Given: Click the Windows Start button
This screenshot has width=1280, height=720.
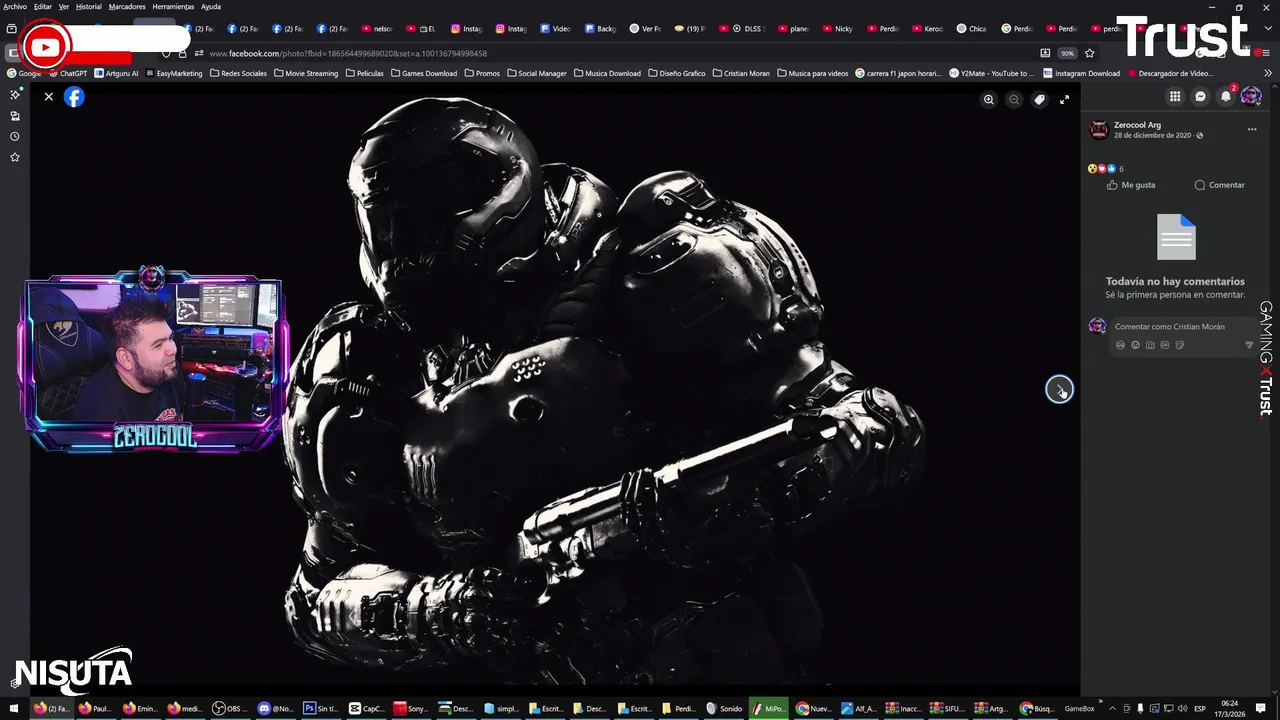Looking at the screenshot, I should 13,708.
